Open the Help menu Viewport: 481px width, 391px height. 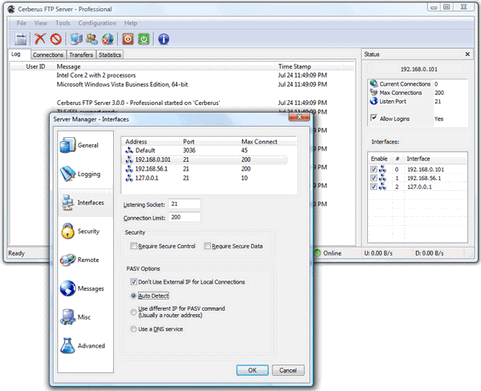[131, 23]
